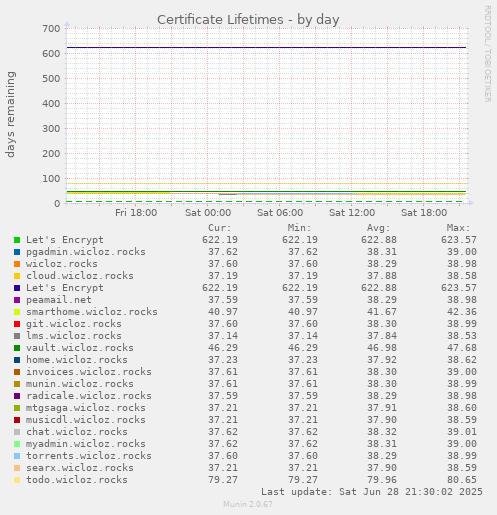The height and width of the screenshot is (515, 497).
Task: Click the Cur: column header
Action: [x=220, y=228]
